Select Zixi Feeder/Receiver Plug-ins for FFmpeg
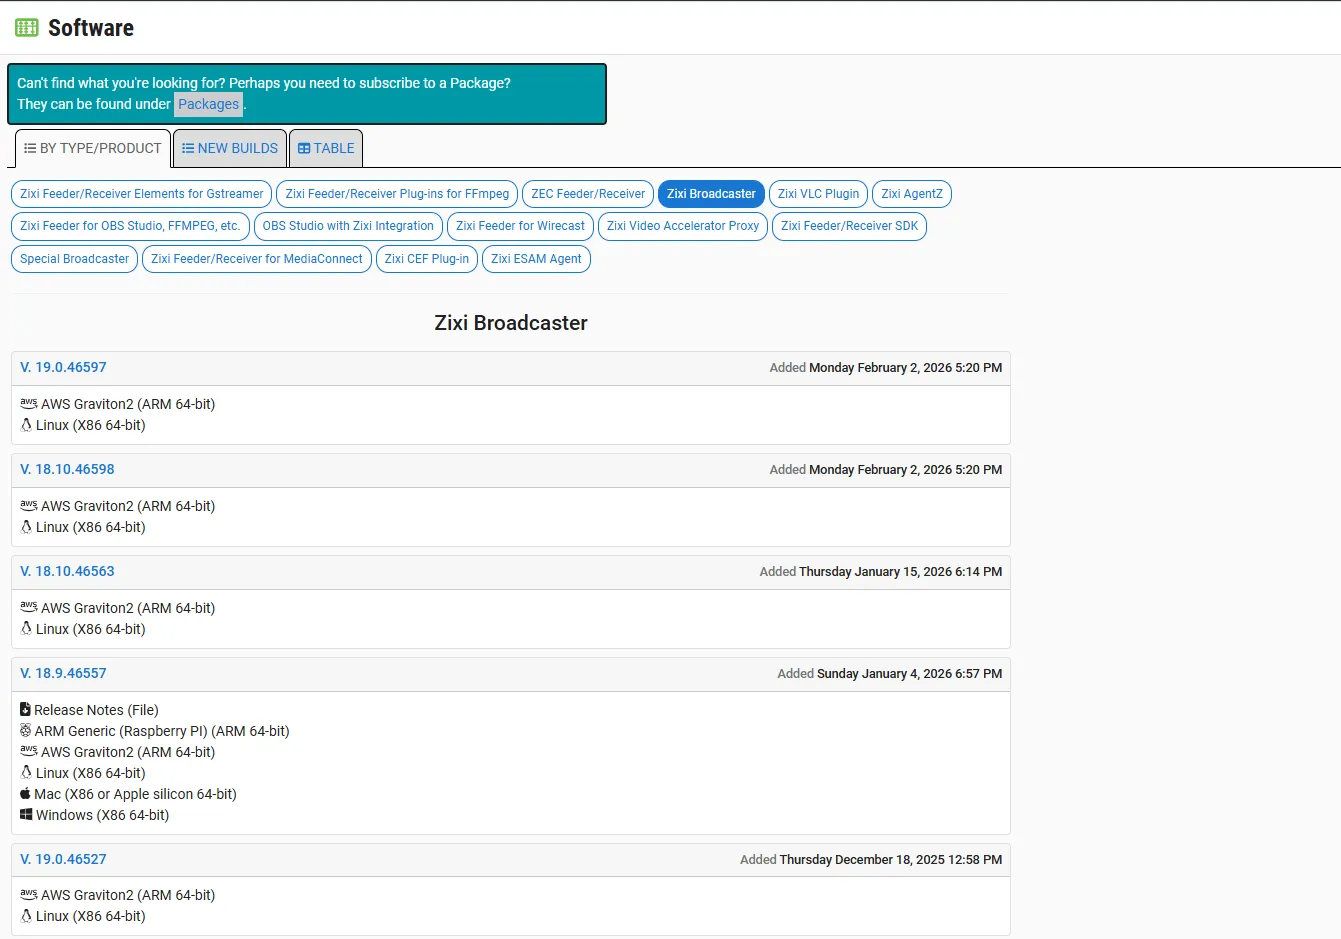The width and height of the screenshot is (1341, 939). pyautogui.click(x=397, y=194)
